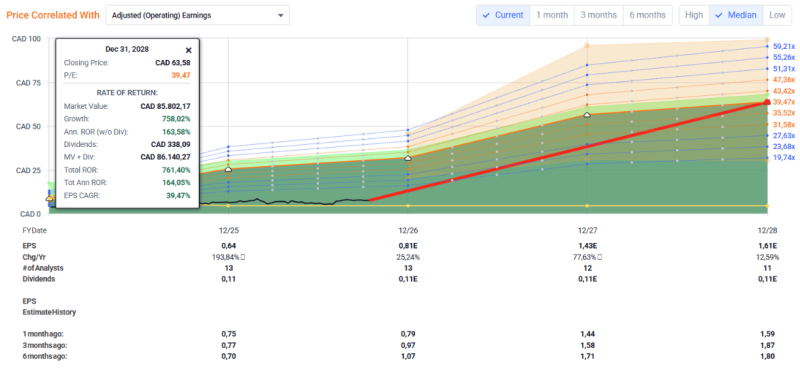Click the white triangle marker at 12/25
Screen dimensions: 800x373
228,169
